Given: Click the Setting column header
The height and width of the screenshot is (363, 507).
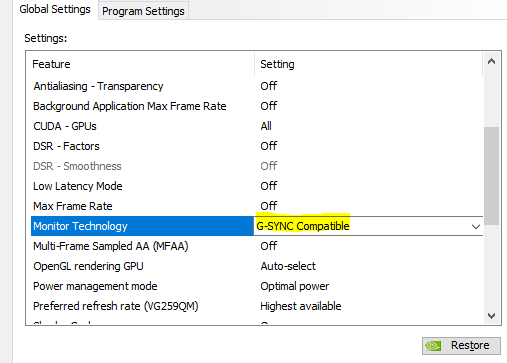Looking at the screenshot, I should pos(369,64).
